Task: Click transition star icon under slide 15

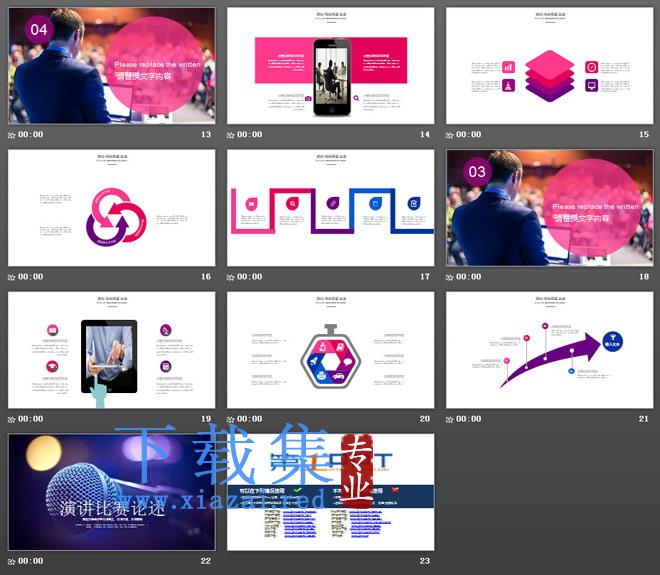Action: 450,135
